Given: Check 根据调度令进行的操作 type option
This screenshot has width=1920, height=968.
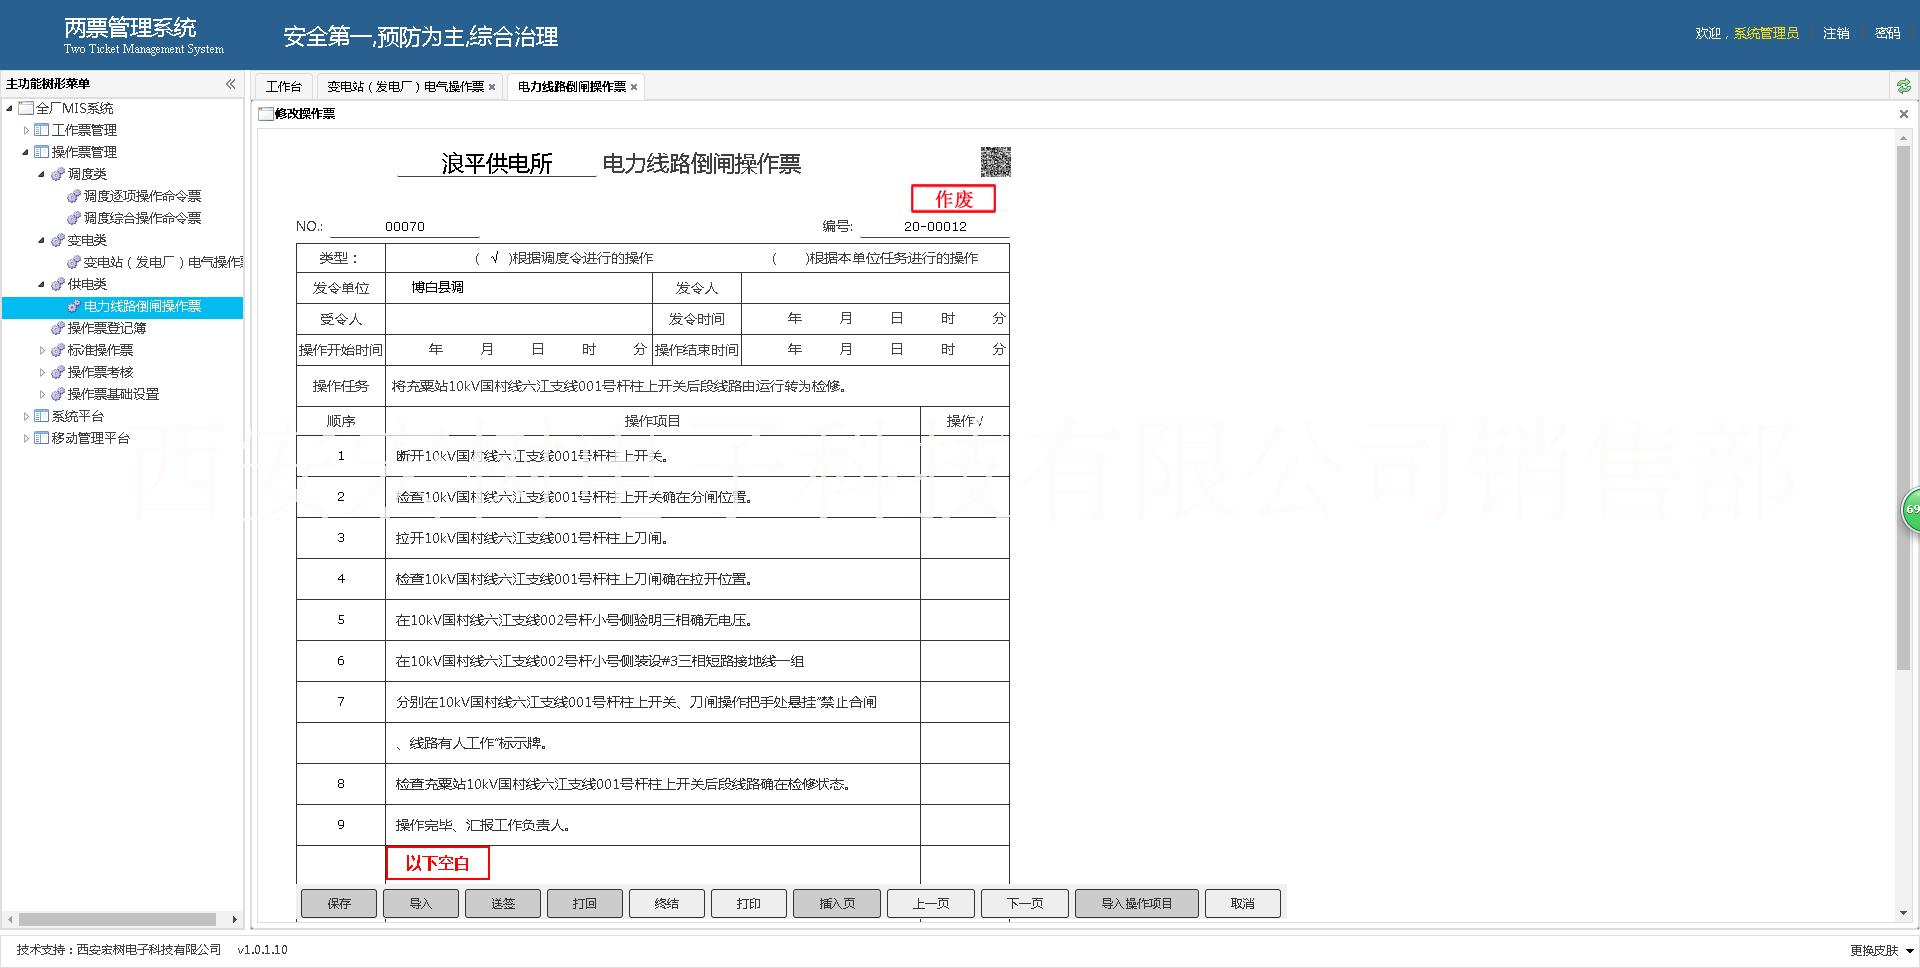Looking at the screenshot, I should tap(494, 258).
